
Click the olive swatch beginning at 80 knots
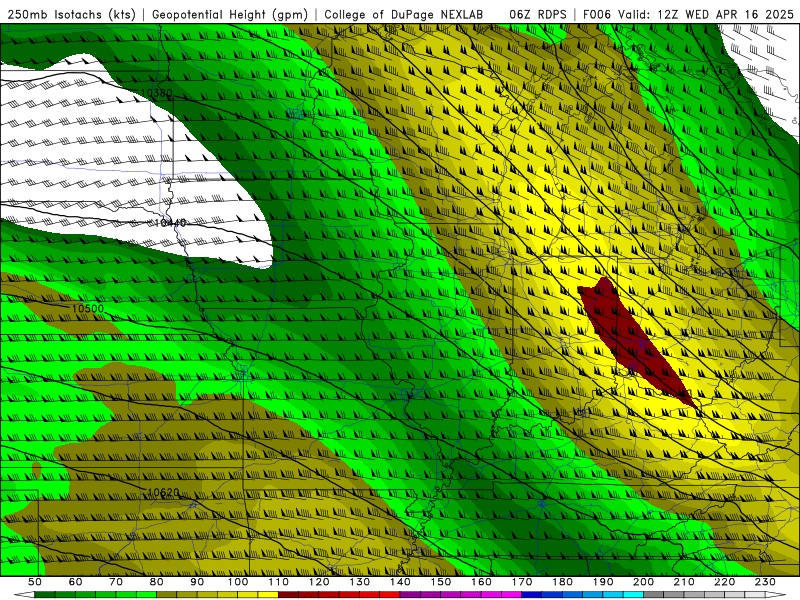click(166, 594)
